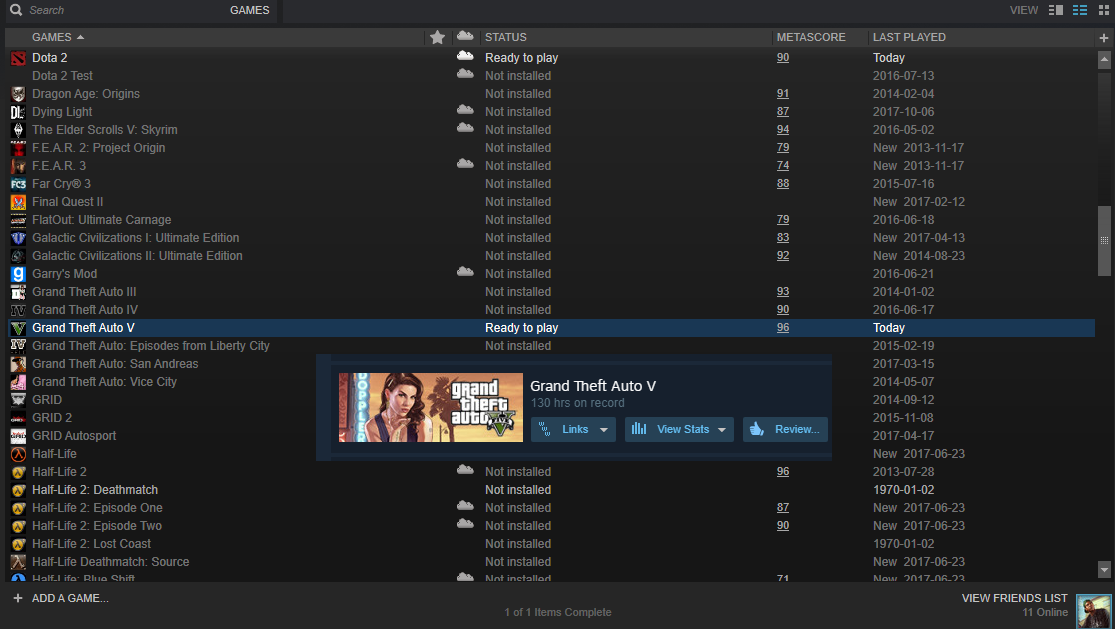Image resolution: width=1115 pixels, height=629 pixels.
Task: Sort by STATUS column header
Action: coord(506,37)
